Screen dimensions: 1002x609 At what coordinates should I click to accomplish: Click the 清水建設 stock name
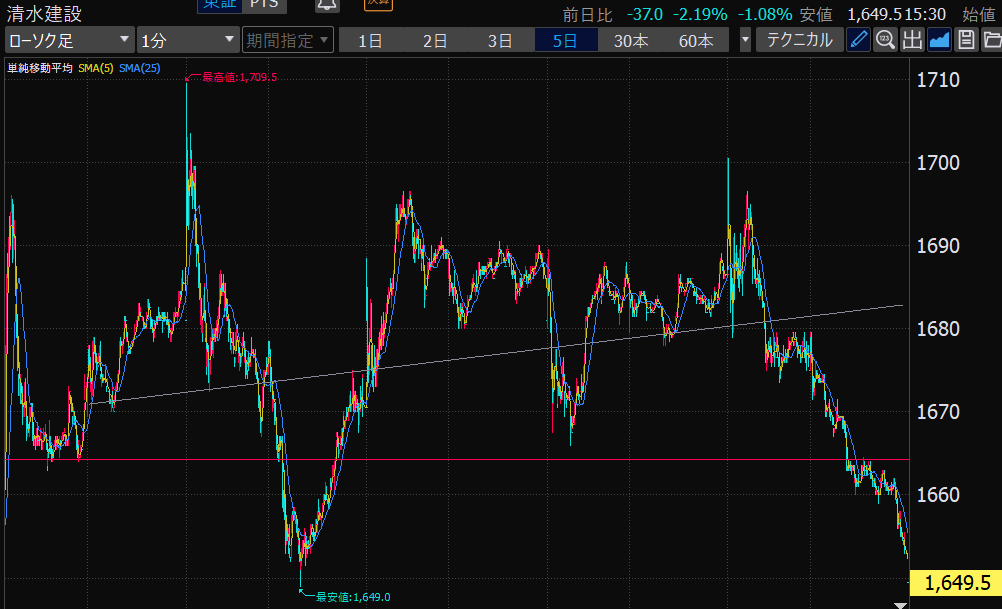(44, 13)
